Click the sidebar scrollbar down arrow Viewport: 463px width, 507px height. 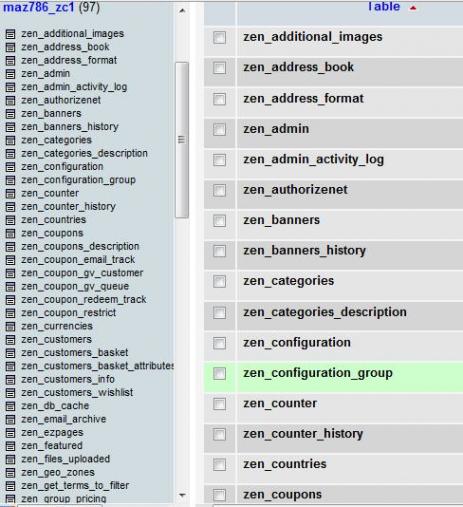(x=182, y=495)
